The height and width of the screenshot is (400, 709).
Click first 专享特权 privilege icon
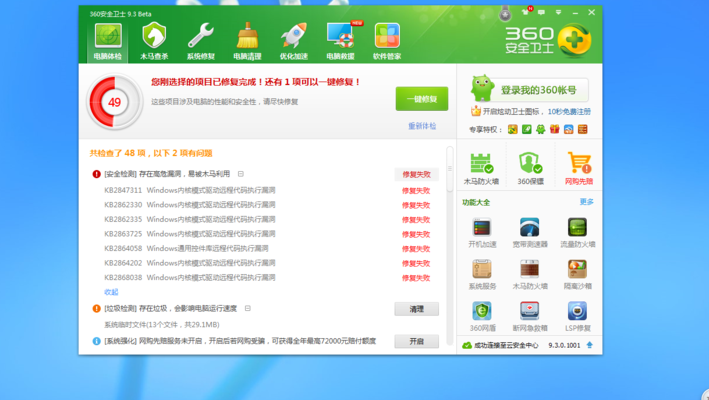point(512,129)
